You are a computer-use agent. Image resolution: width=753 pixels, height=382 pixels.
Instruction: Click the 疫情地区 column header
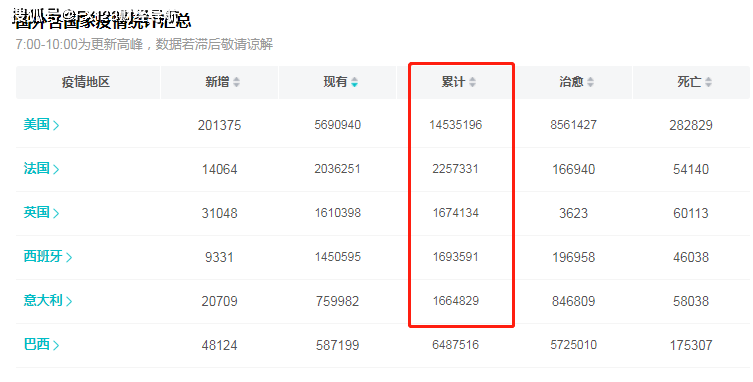click(x=86, y=82)
